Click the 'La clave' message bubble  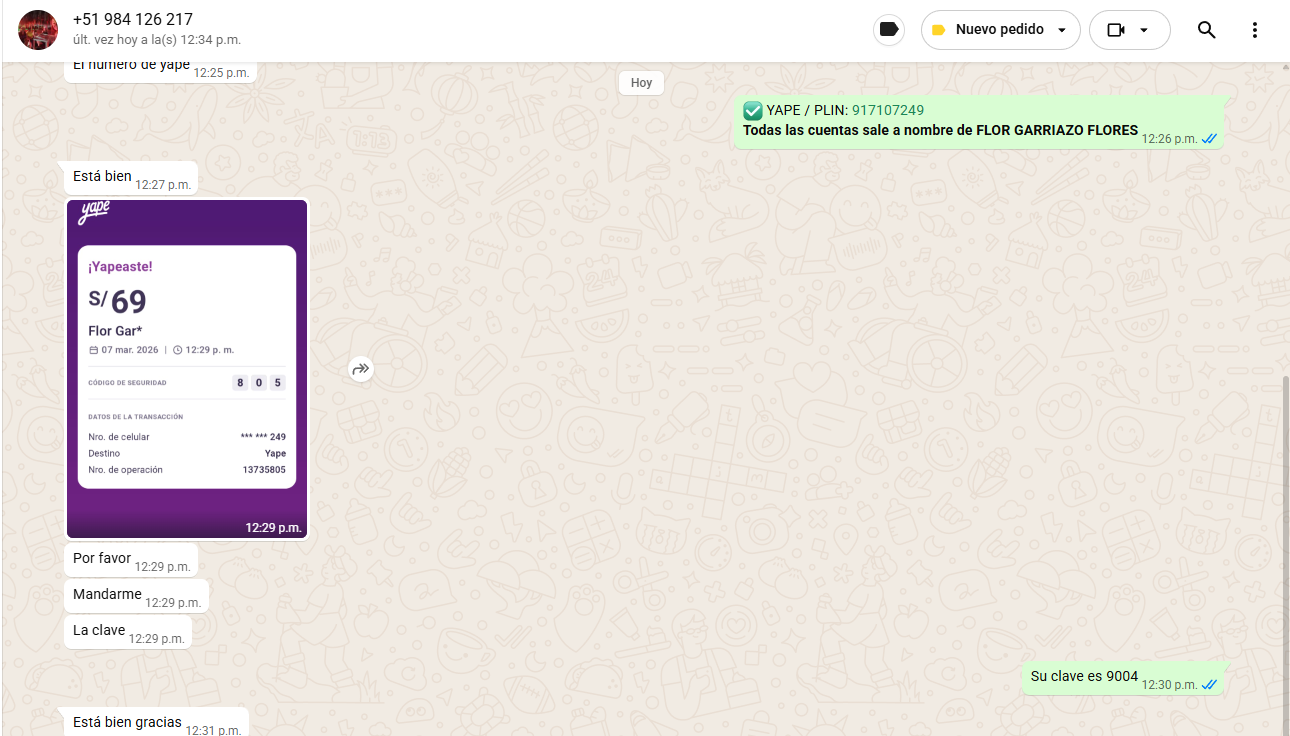(x=99, y=631)
